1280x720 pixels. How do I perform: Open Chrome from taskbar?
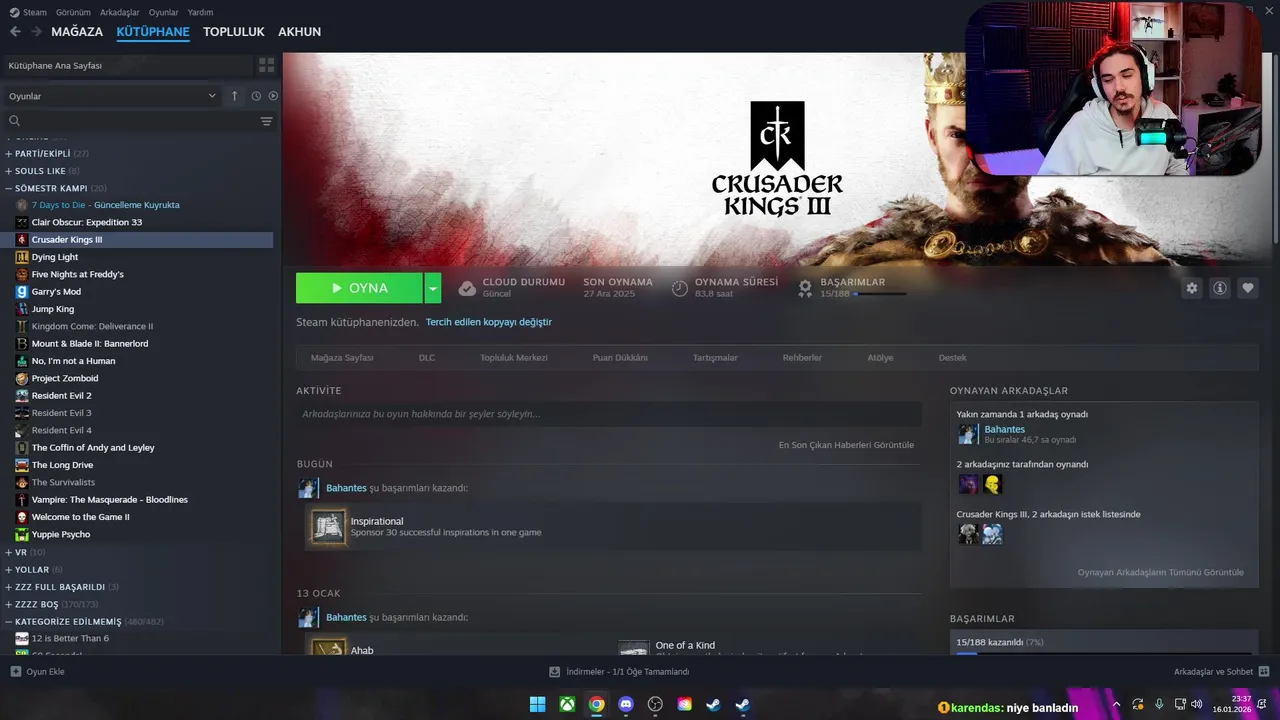pos(596,704)
